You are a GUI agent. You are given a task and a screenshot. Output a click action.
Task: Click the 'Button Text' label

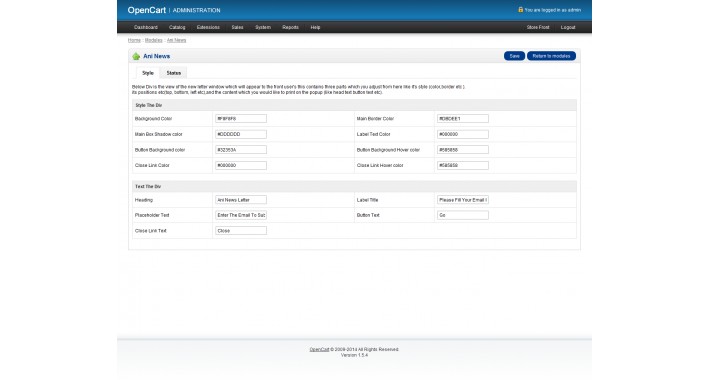(x=368, y=215)
